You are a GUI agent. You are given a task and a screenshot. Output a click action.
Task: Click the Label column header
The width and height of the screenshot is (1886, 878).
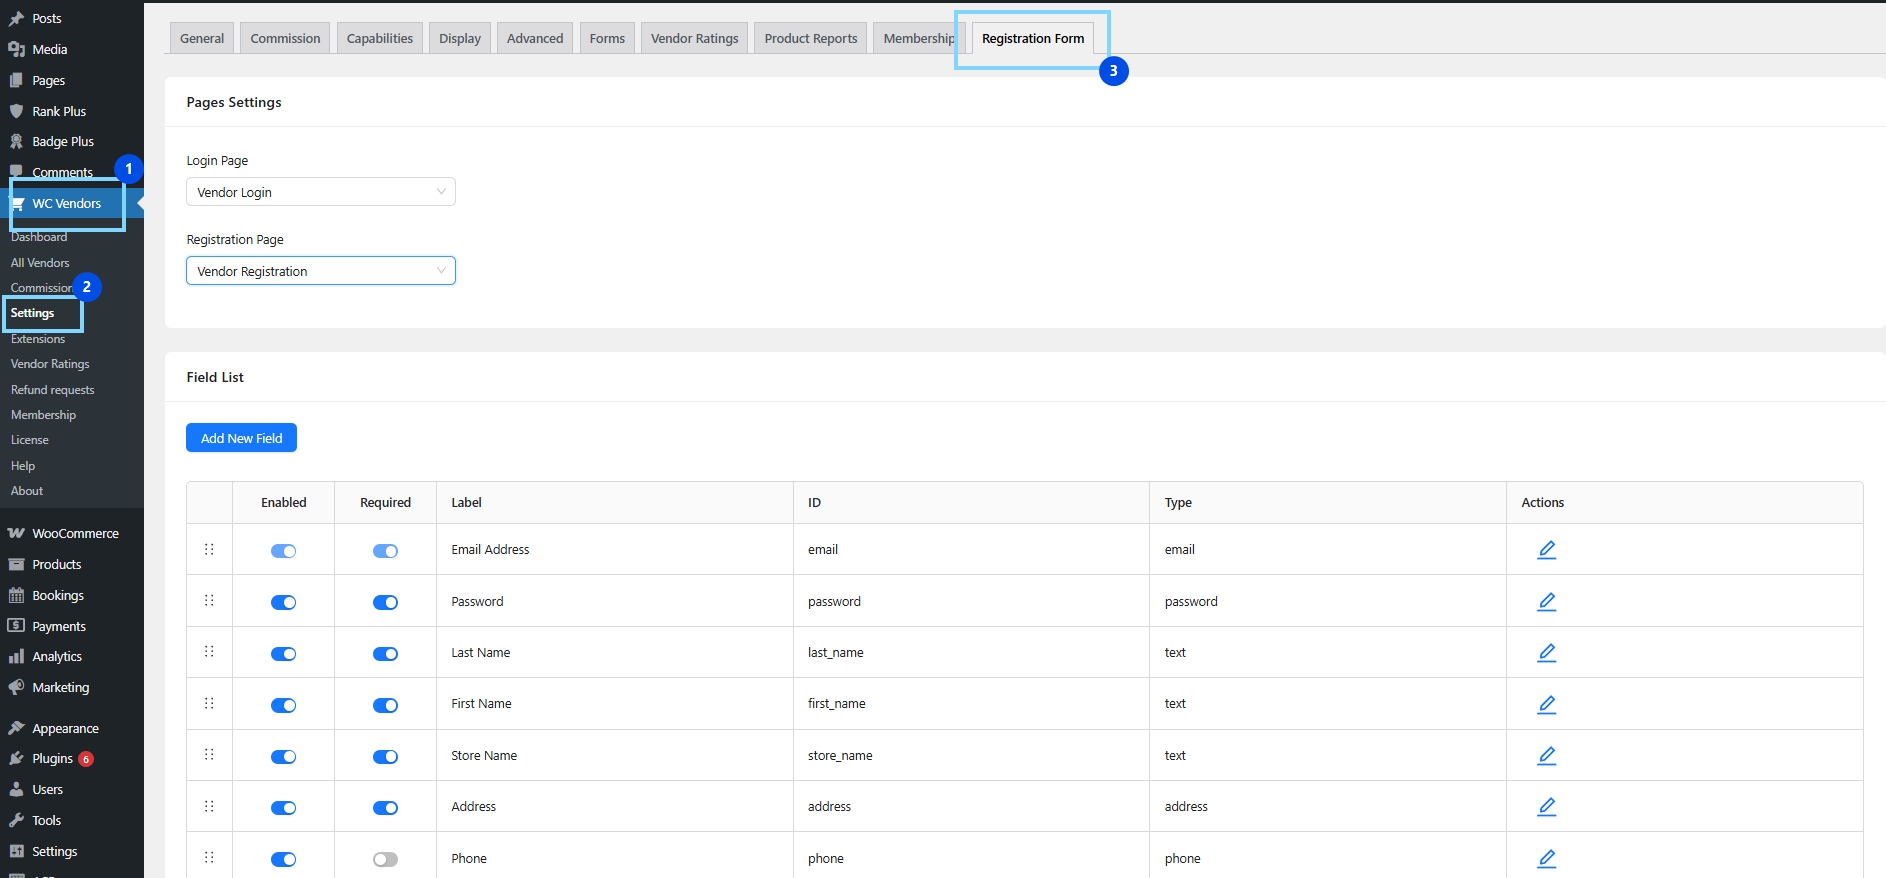point(467,503)
